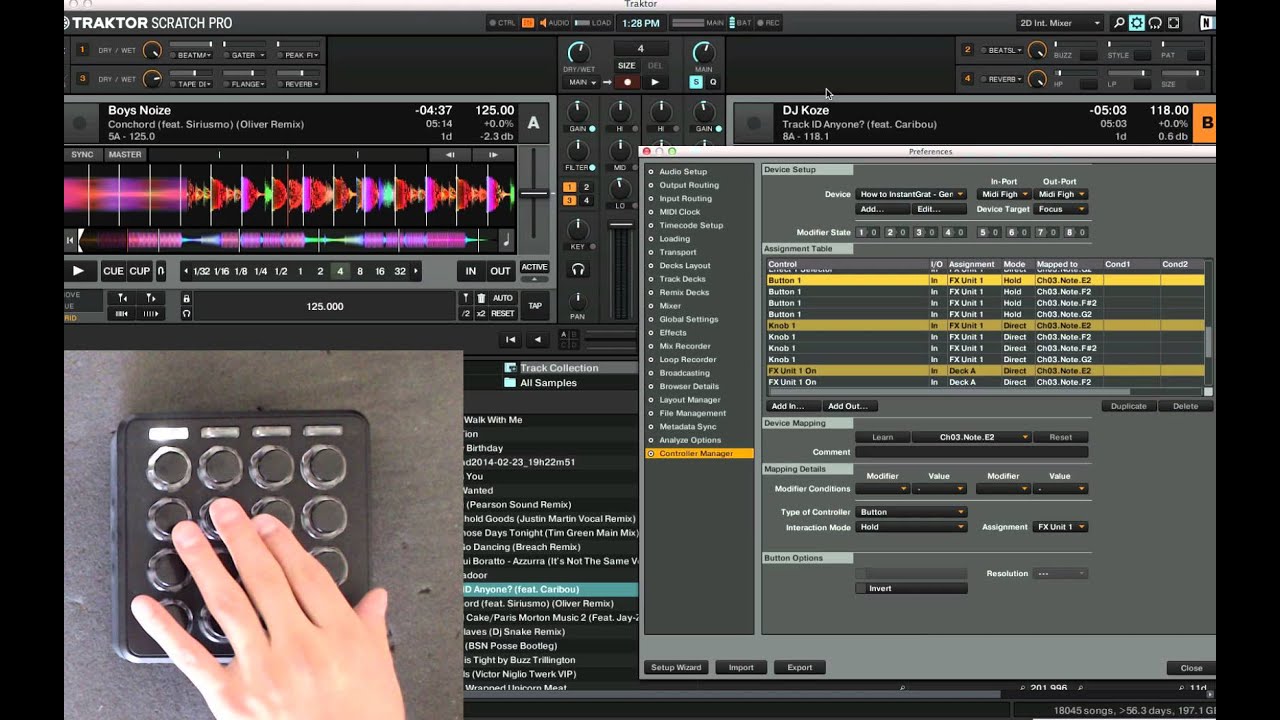This screenshot has height=720, width=1280.
Task: Click the lock BPM icon on Deck A
Action: 186,298
